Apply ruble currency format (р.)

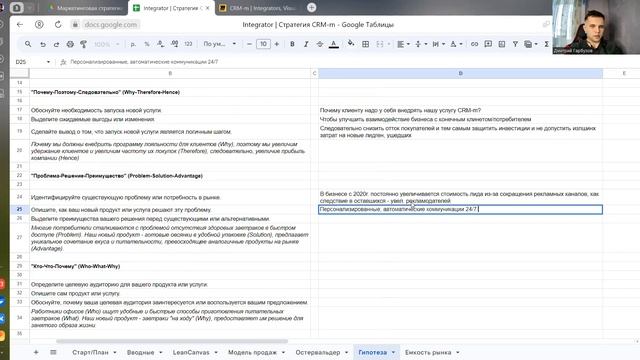[x=133, y=44]
